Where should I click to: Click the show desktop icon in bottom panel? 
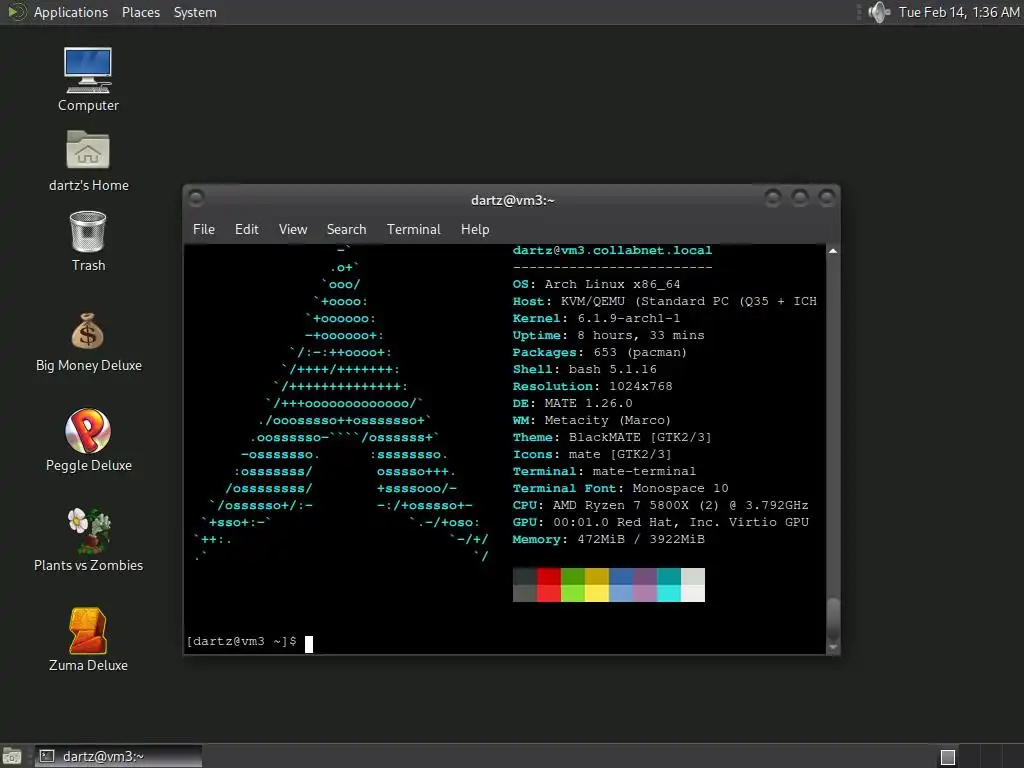click(12, 756)
